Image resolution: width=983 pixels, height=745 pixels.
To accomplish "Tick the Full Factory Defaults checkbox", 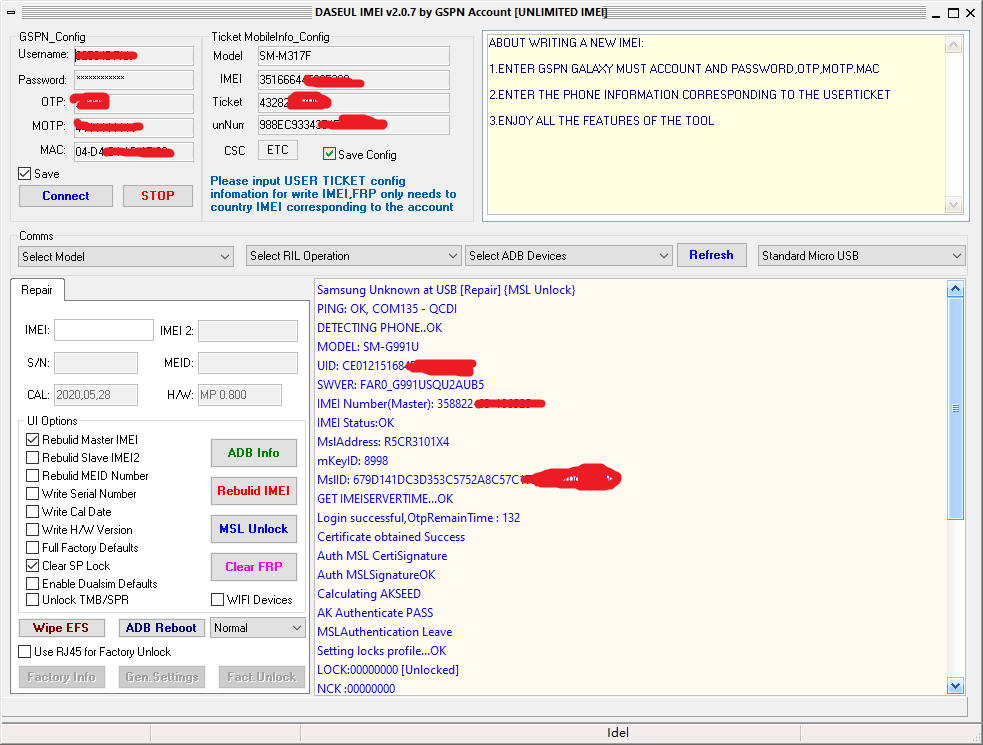I will coord(33,548).
